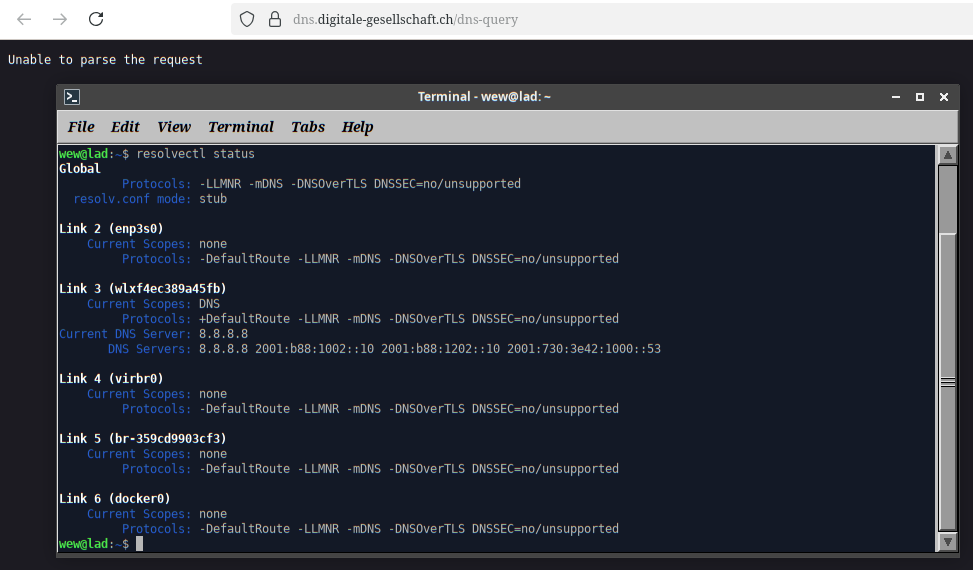Screen dimensions: 973x570
Task: Click 'Current DNS Server:' label
Action: point(125,334)
